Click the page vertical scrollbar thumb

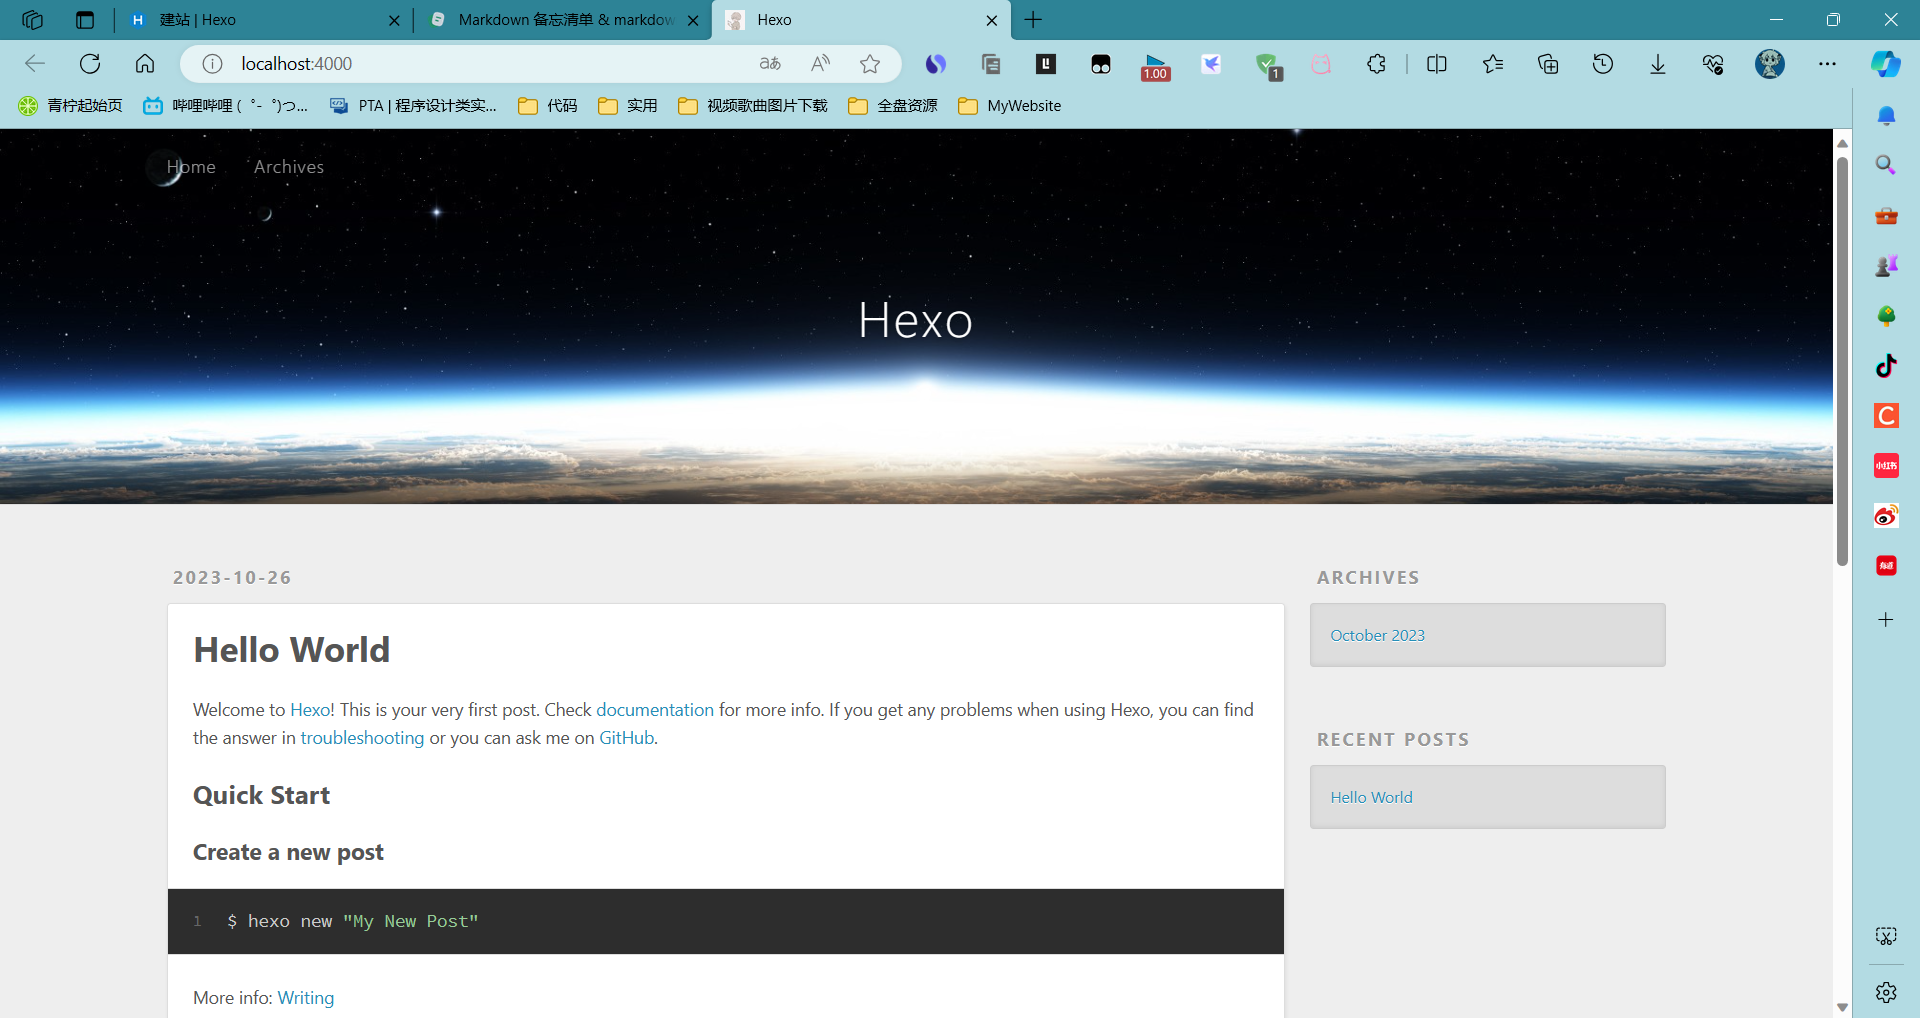click(x=1842, y=360)
